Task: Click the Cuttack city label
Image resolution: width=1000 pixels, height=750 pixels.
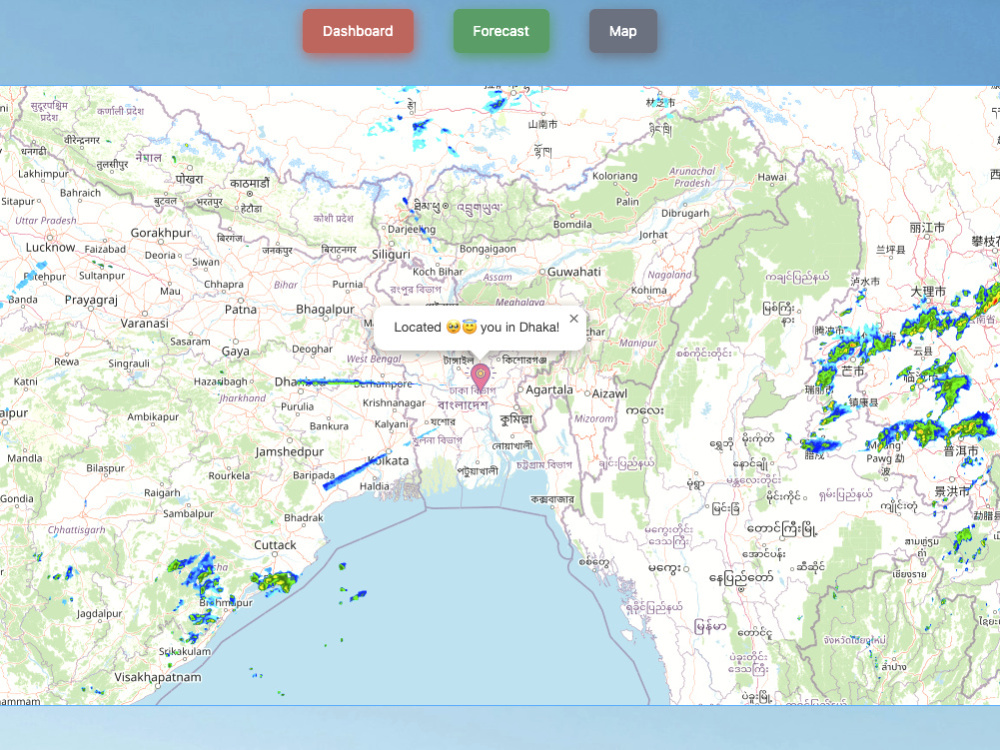Action: click(x=275, y=545)
